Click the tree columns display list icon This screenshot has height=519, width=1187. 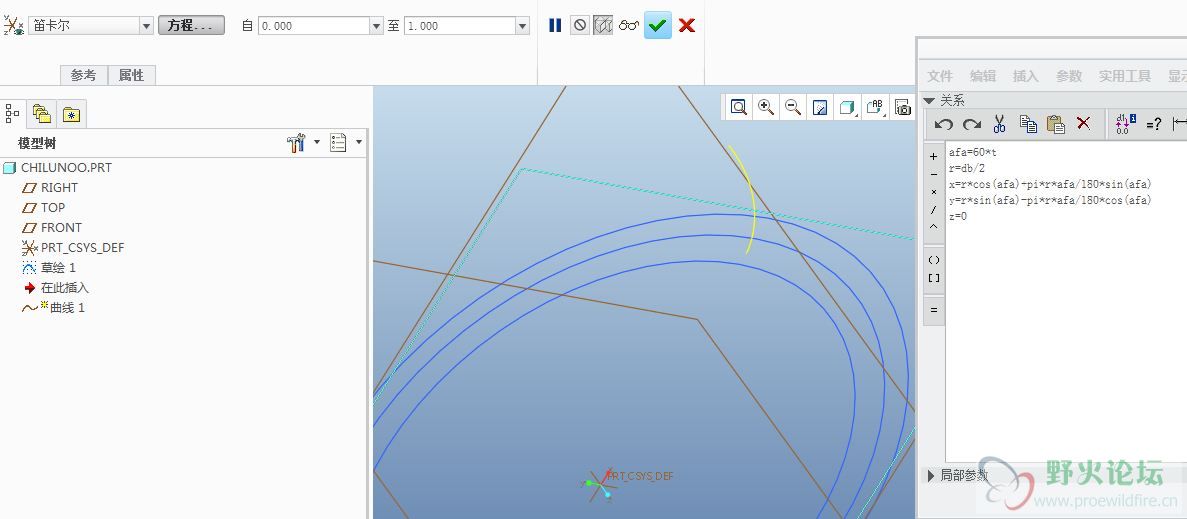pos(338,142)
